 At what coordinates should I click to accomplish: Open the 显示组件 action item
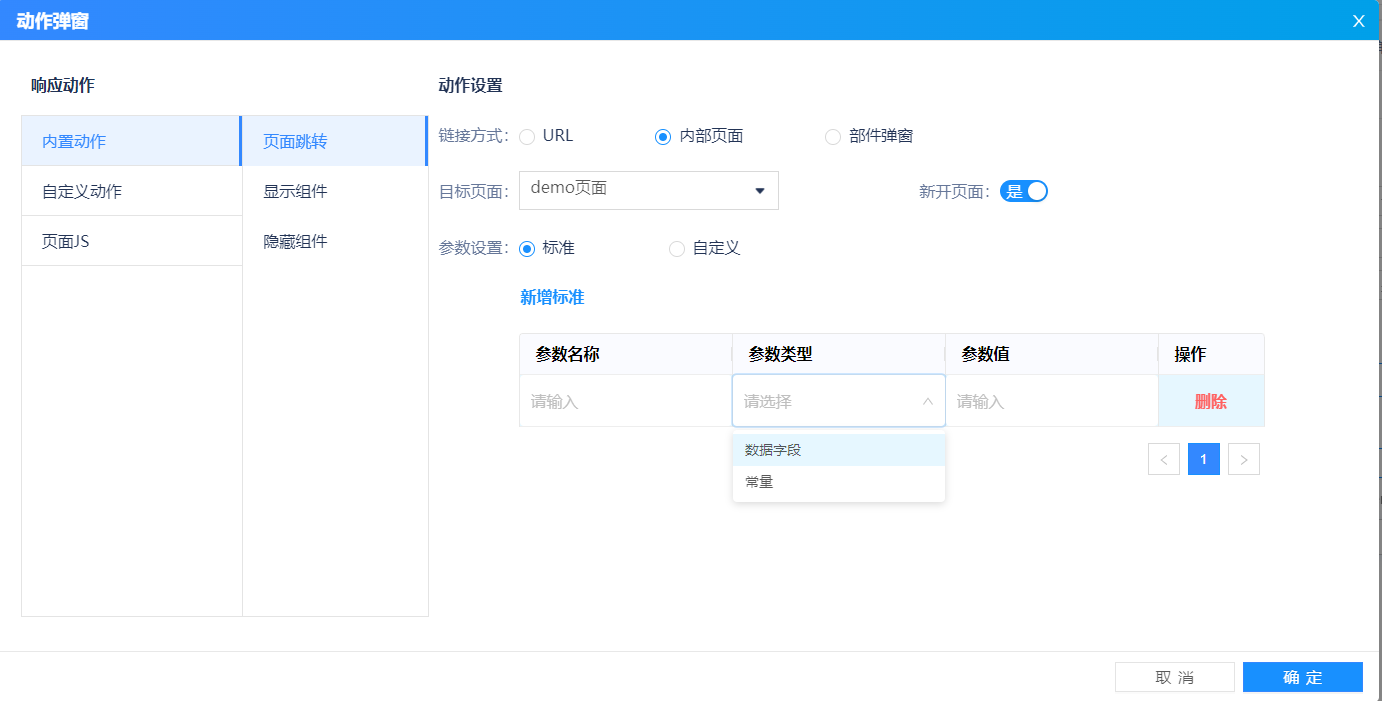click(334, 191)
